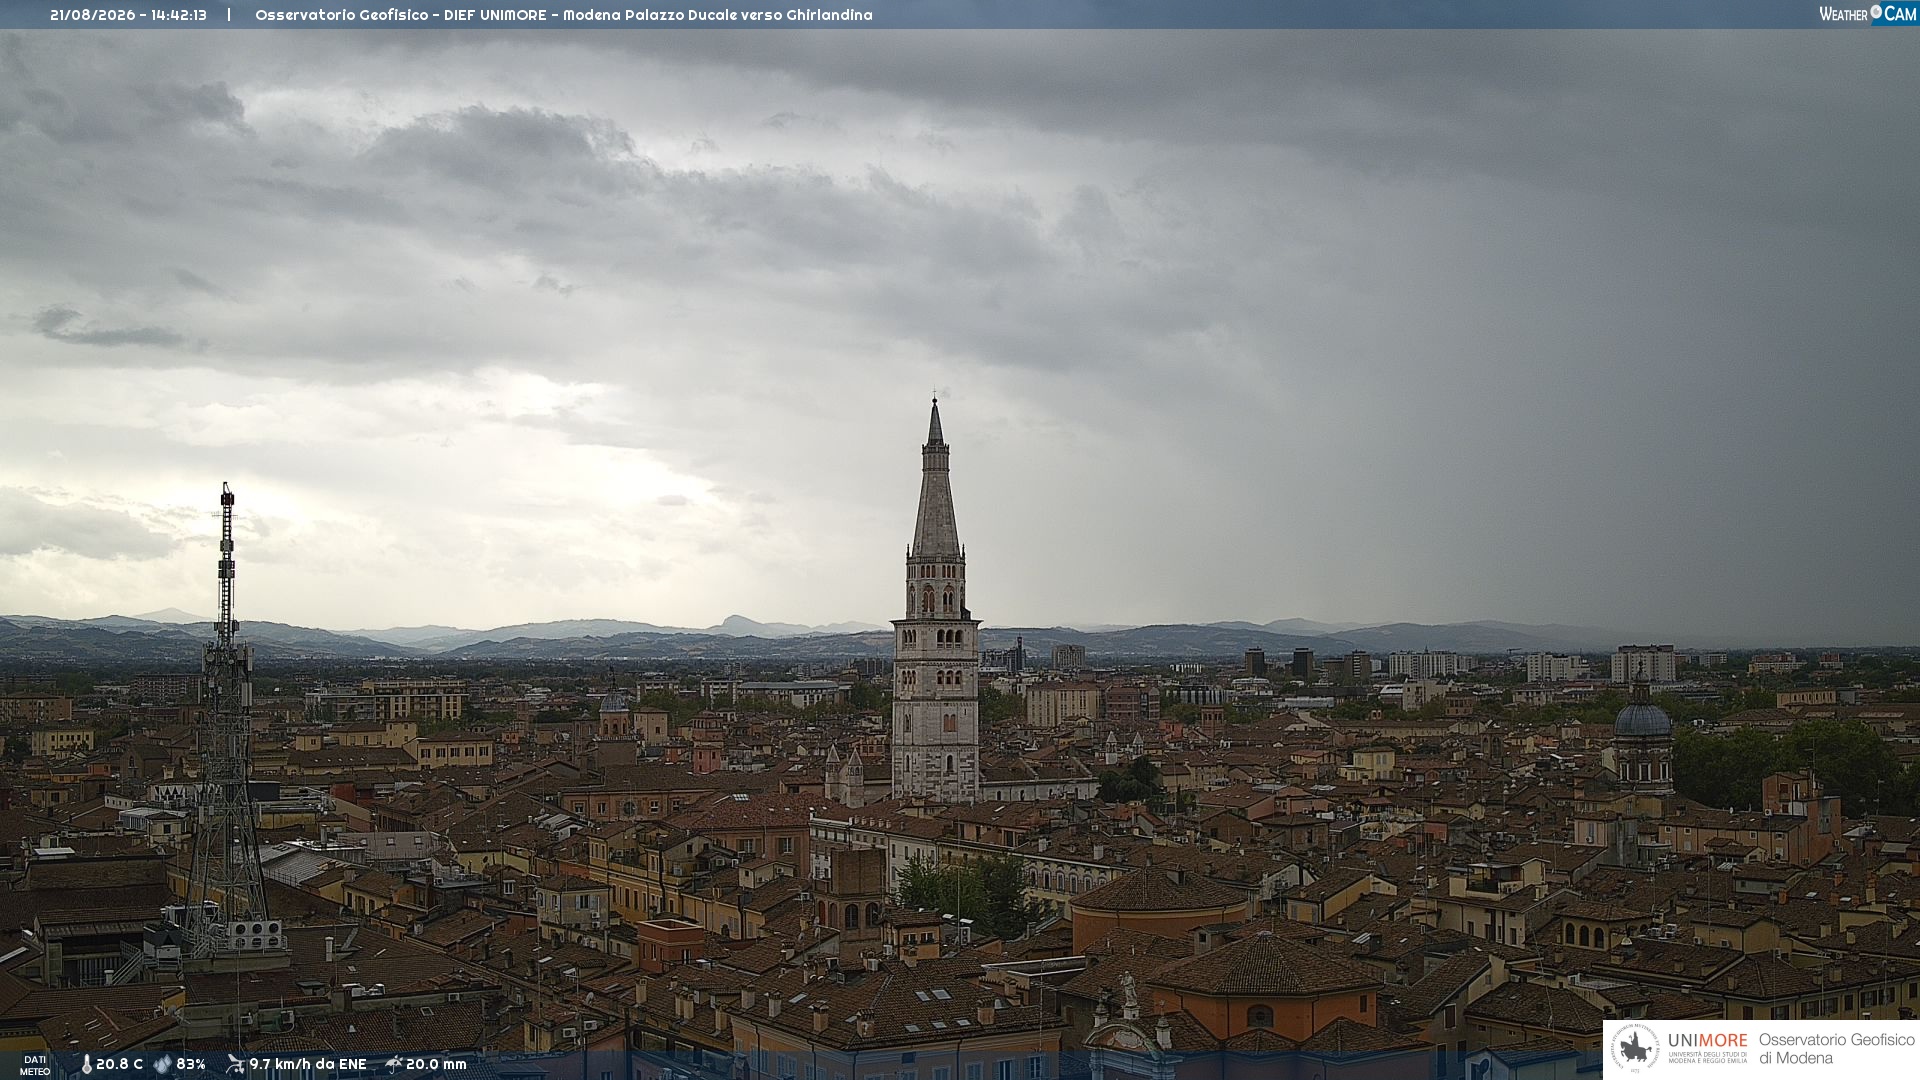Click the Osservatorio Geofisico di Modena text

pos(1836,1048)
